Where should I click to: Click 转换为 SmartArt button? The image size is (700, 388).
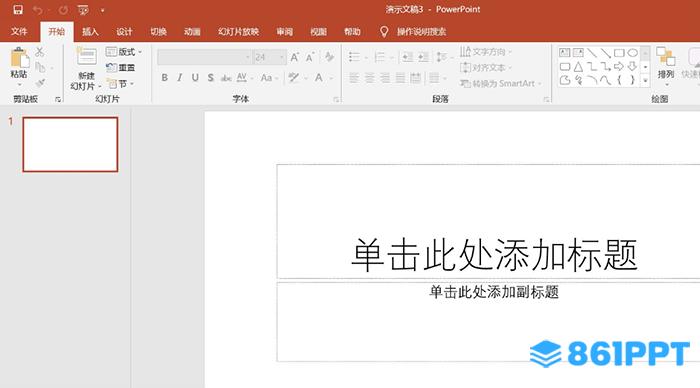(500, 83)
